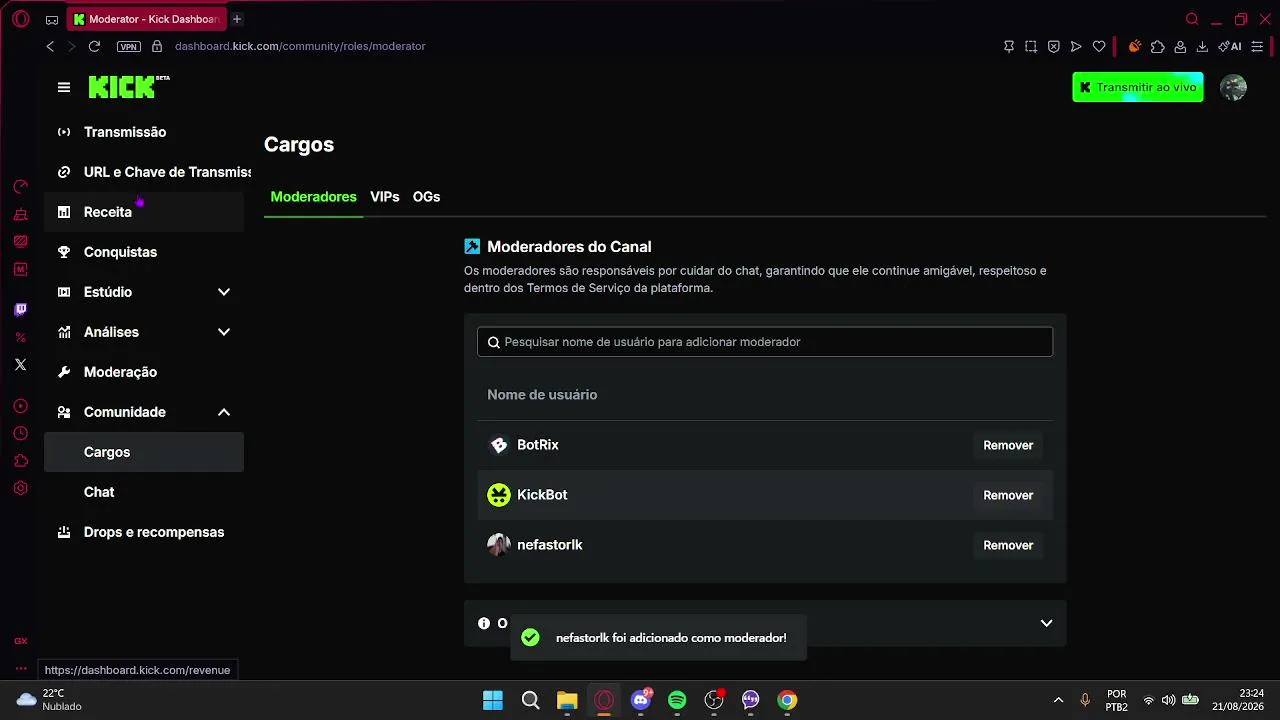Image resolution: width=1280 pixels, height=720 pixels.
Task: Expand the Análises section chevron
Action: (x=224, y=332)
